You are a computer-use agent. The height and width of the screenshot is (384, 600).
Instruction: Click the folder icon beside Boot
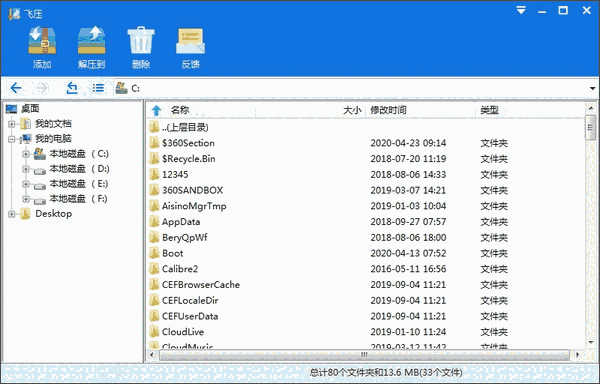tap(154, 253)
